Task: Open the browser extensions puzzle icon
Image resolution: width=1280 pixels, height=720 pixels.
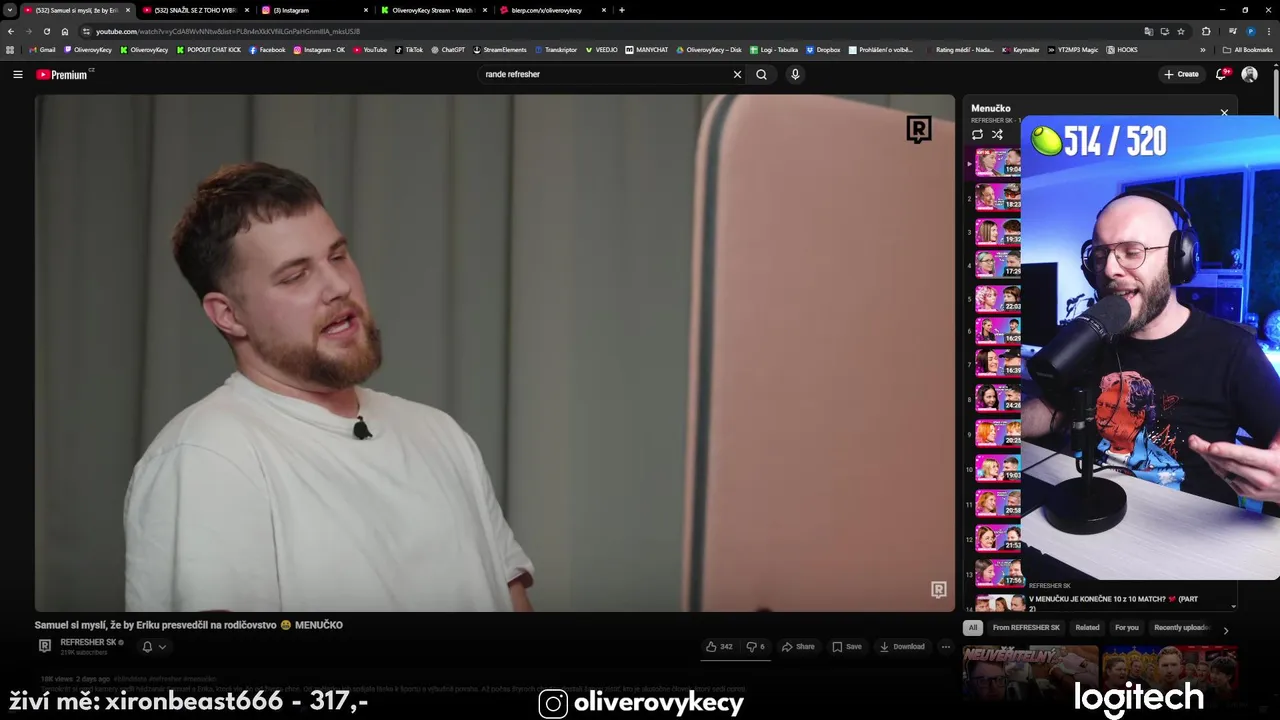Action: (1206, 31)
